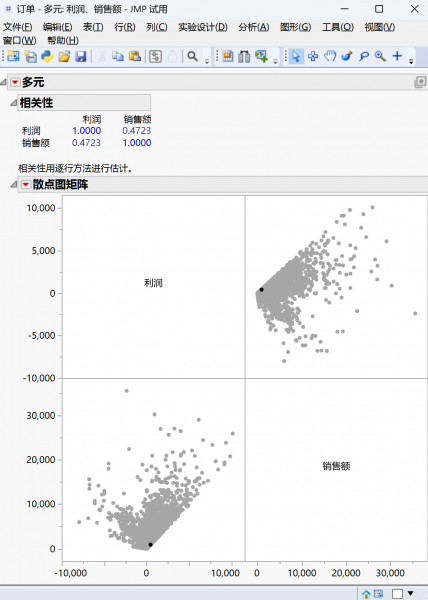428x600 pixels.
Task: Select the arrow pointer tool
Action: tap(296, 57)
